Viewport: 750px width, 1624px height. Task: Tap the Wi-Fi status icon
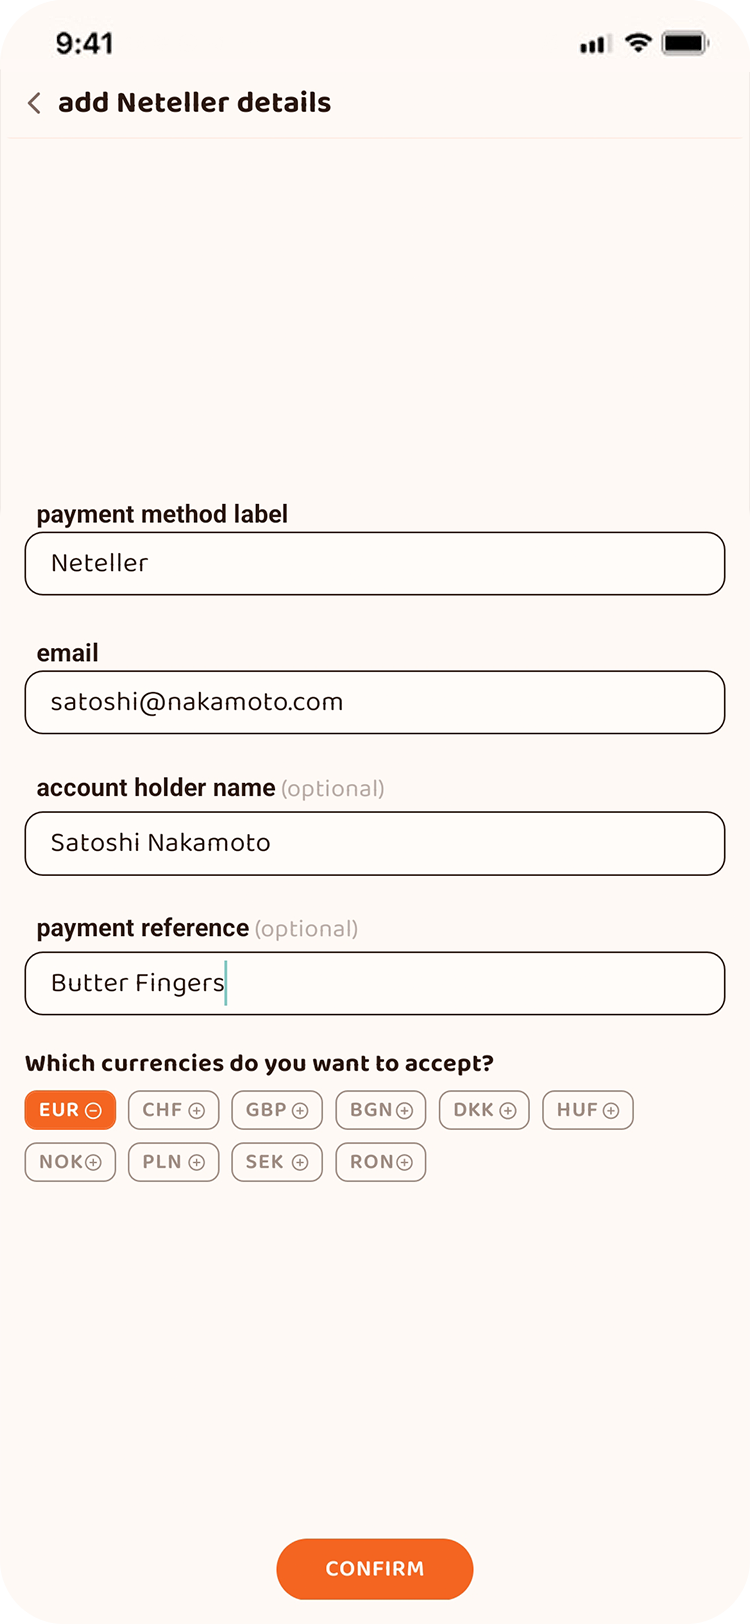click(638, 43)
